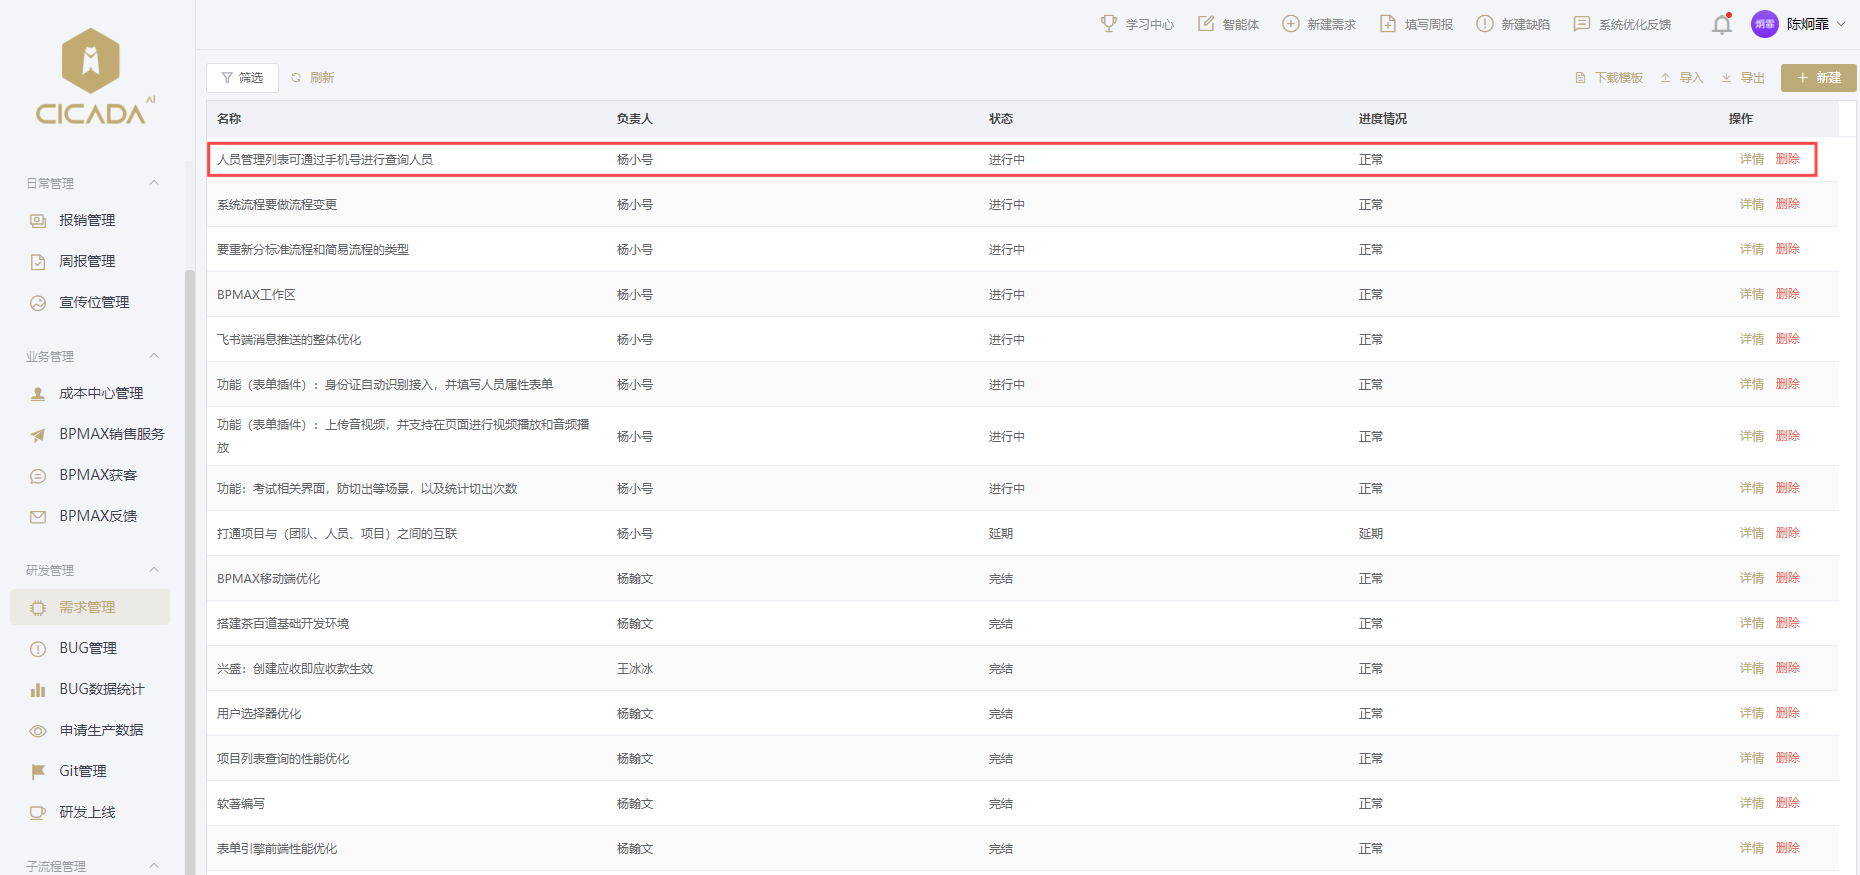Open 详情 for BPMAX移动端优化

tap(1751, 578)
